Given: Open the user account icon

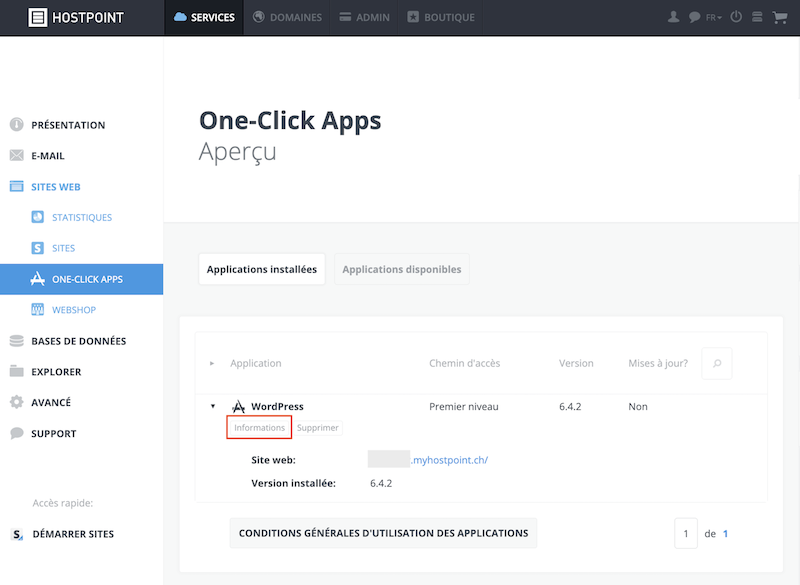Looking at the screenshot, I should pyautogui.click(x=673, y=17).
